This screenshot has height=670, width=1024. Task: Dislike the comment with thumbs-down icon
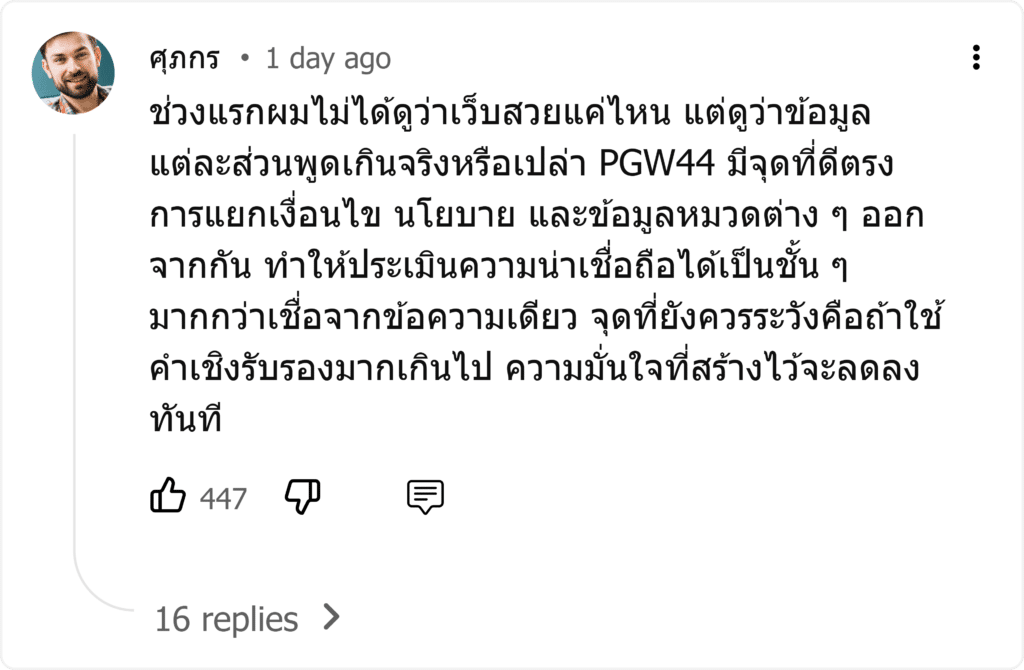pos(302,496)
